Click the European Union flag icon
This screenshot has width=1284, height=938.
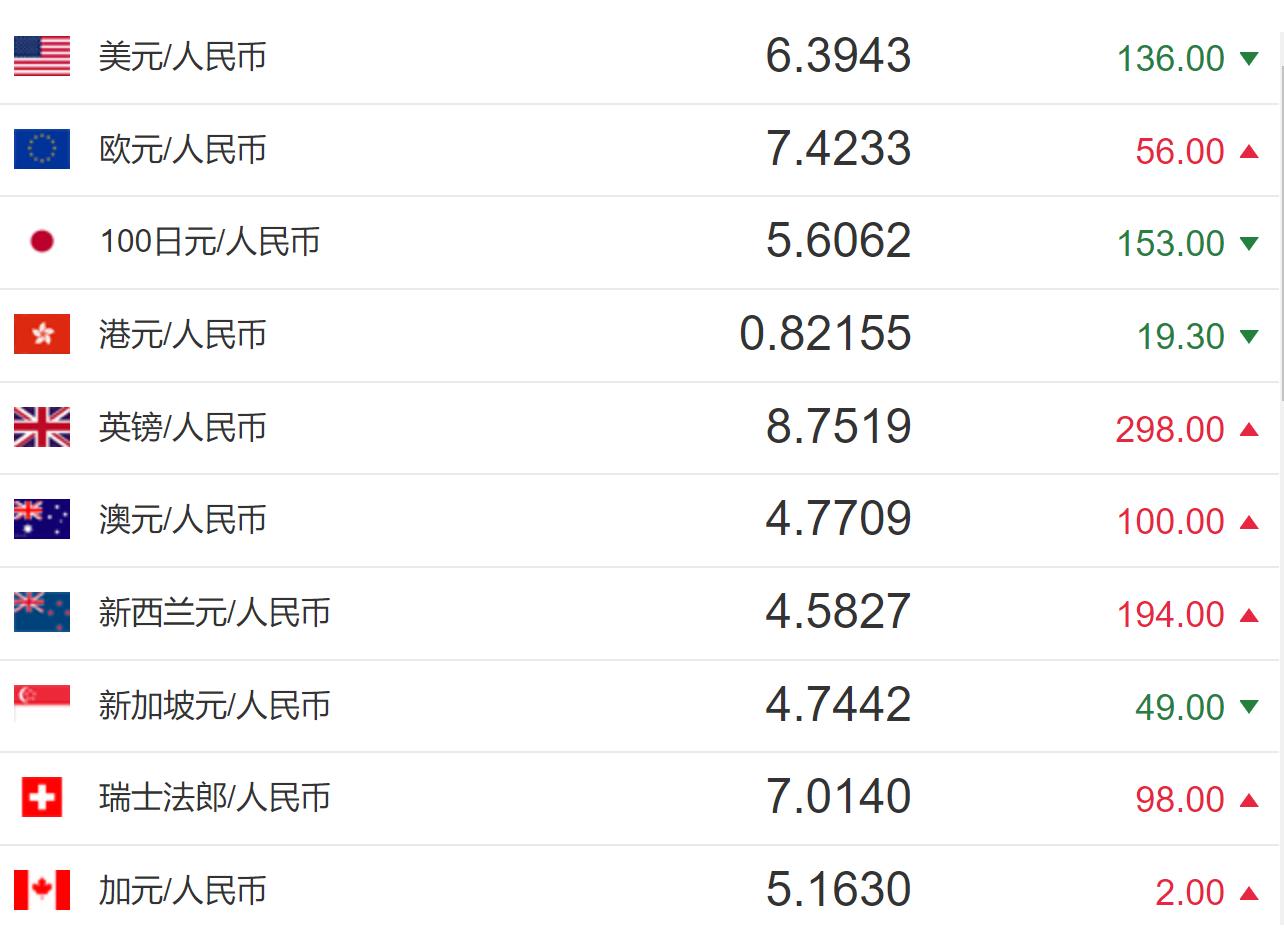[x=42, y=149]
